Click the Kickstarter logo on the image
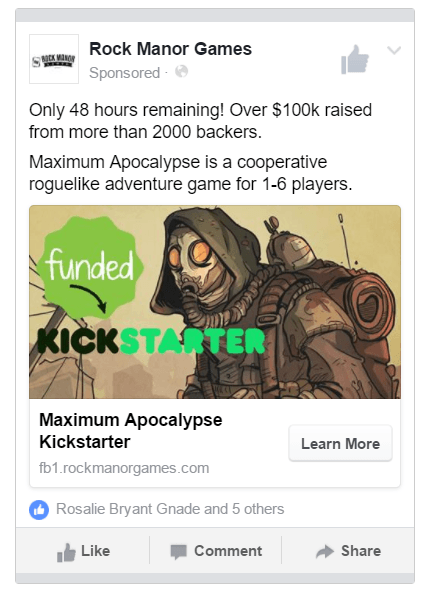The width and height of the screenshot is (426, 595). coord(151,341)
